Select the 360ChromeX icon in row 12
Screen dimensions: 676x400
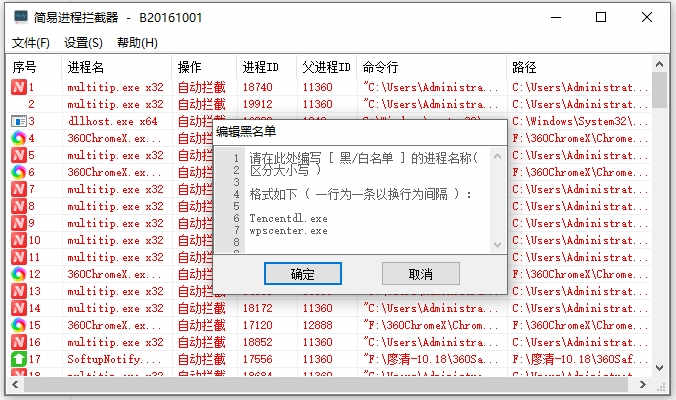[x=19, y=274]
